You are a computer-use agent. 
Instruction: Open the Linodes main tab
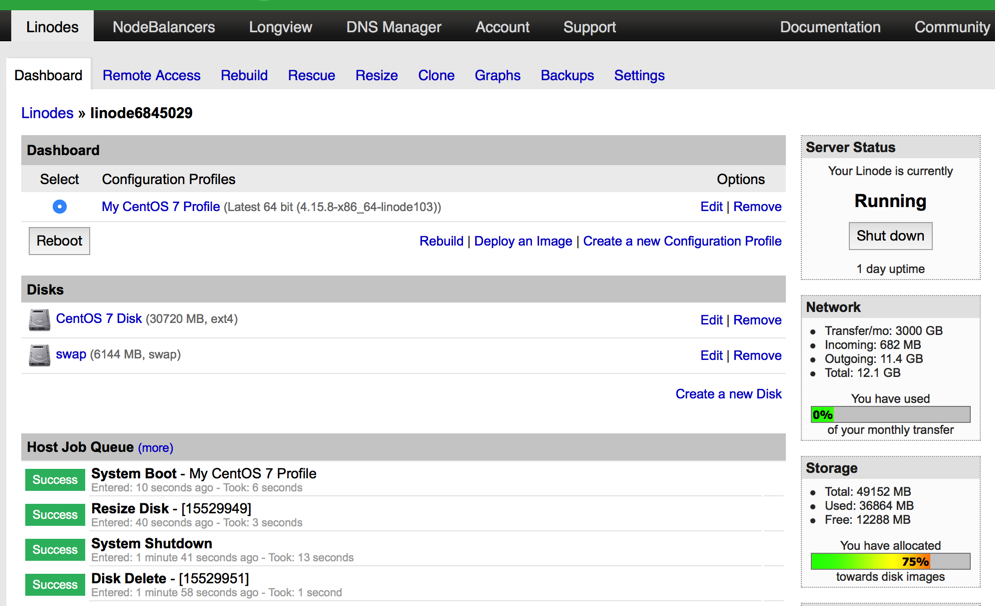(52, 27)
